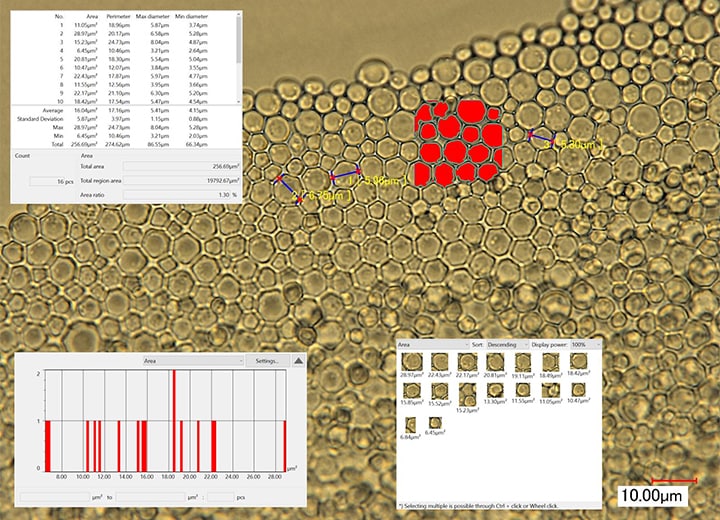
Task: Click the scroll-down arrow in results table
Action: click(x=238, y=101)
